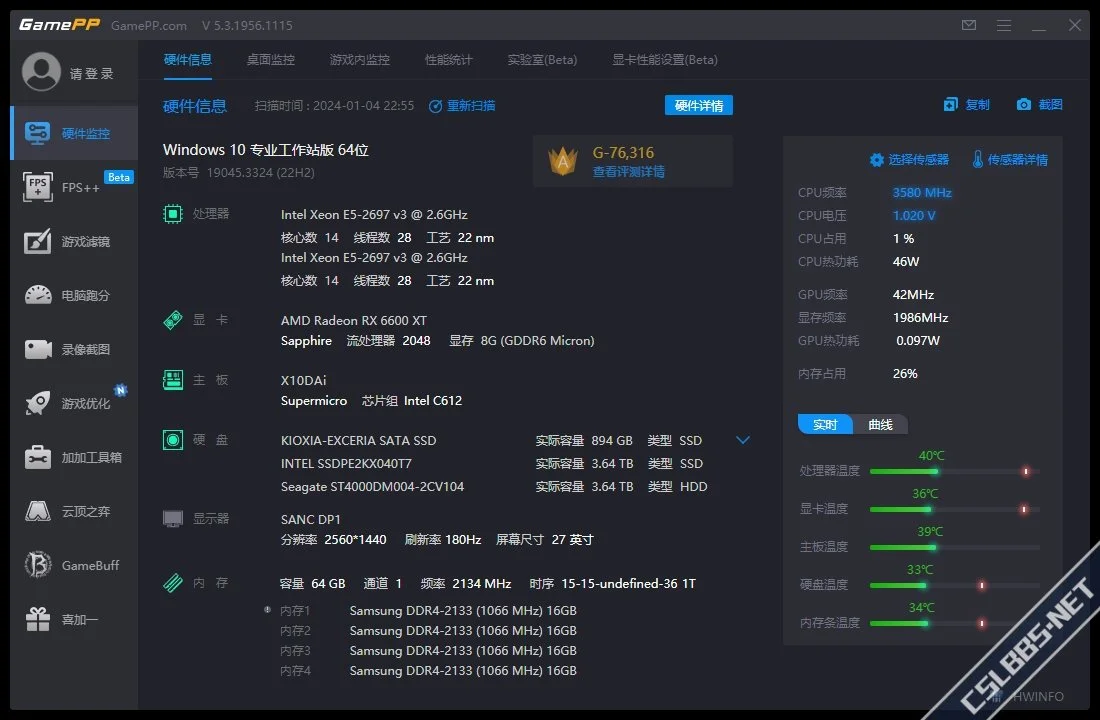Click the motherboard icon
Screen dimensions: 1100x720
[173, 380]
